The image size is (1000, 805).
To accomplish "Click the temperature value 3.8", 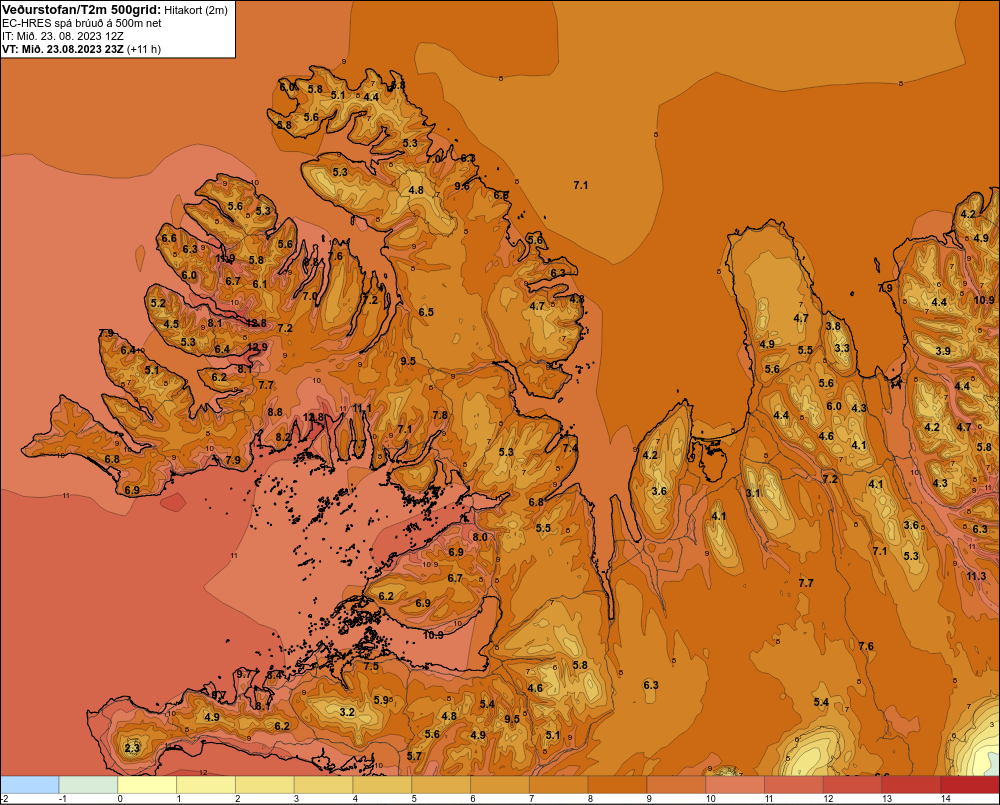I will [833, 326].
